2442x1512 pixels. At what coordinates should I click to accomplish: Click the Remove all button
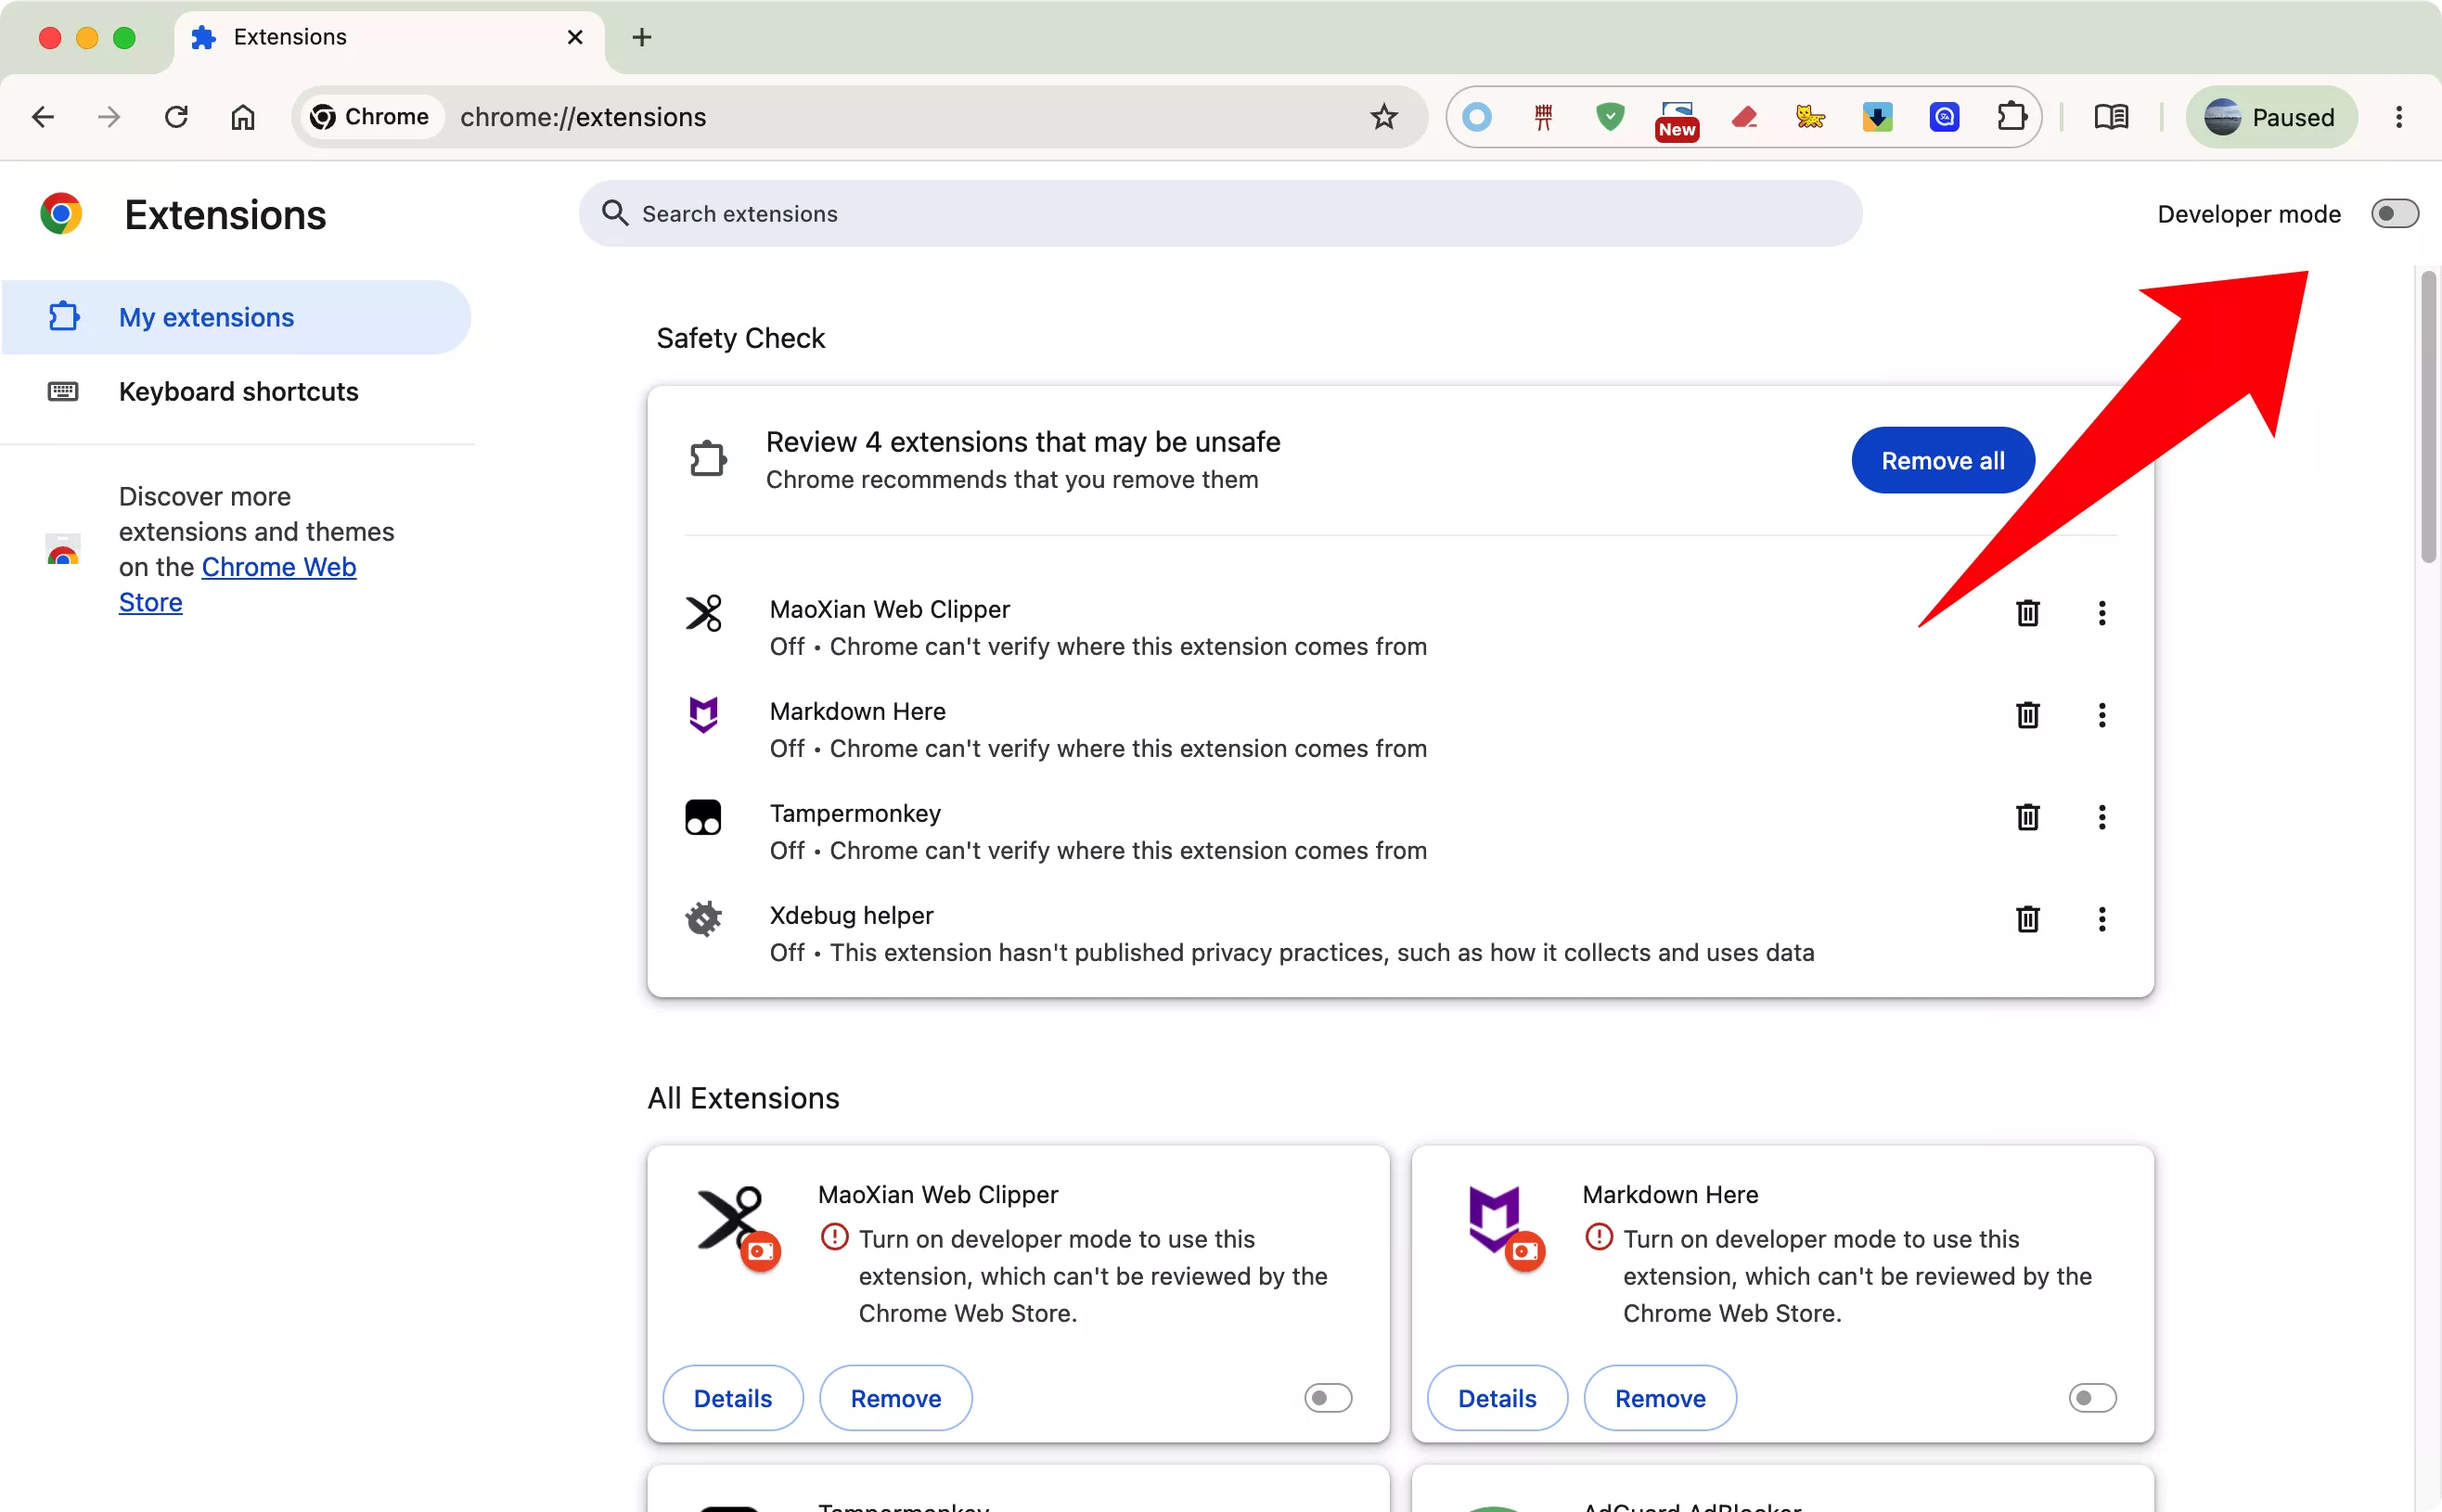1942,460
